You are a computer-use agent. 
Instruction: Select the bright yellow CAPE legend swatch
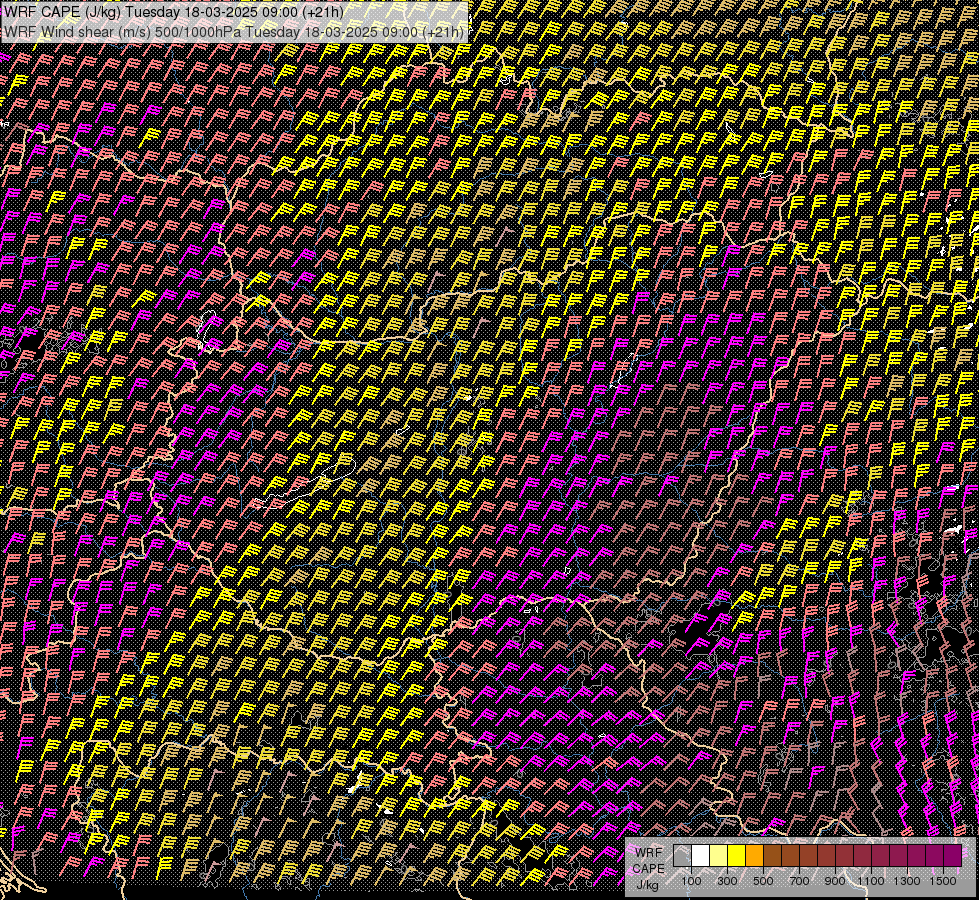coord(736,856)
